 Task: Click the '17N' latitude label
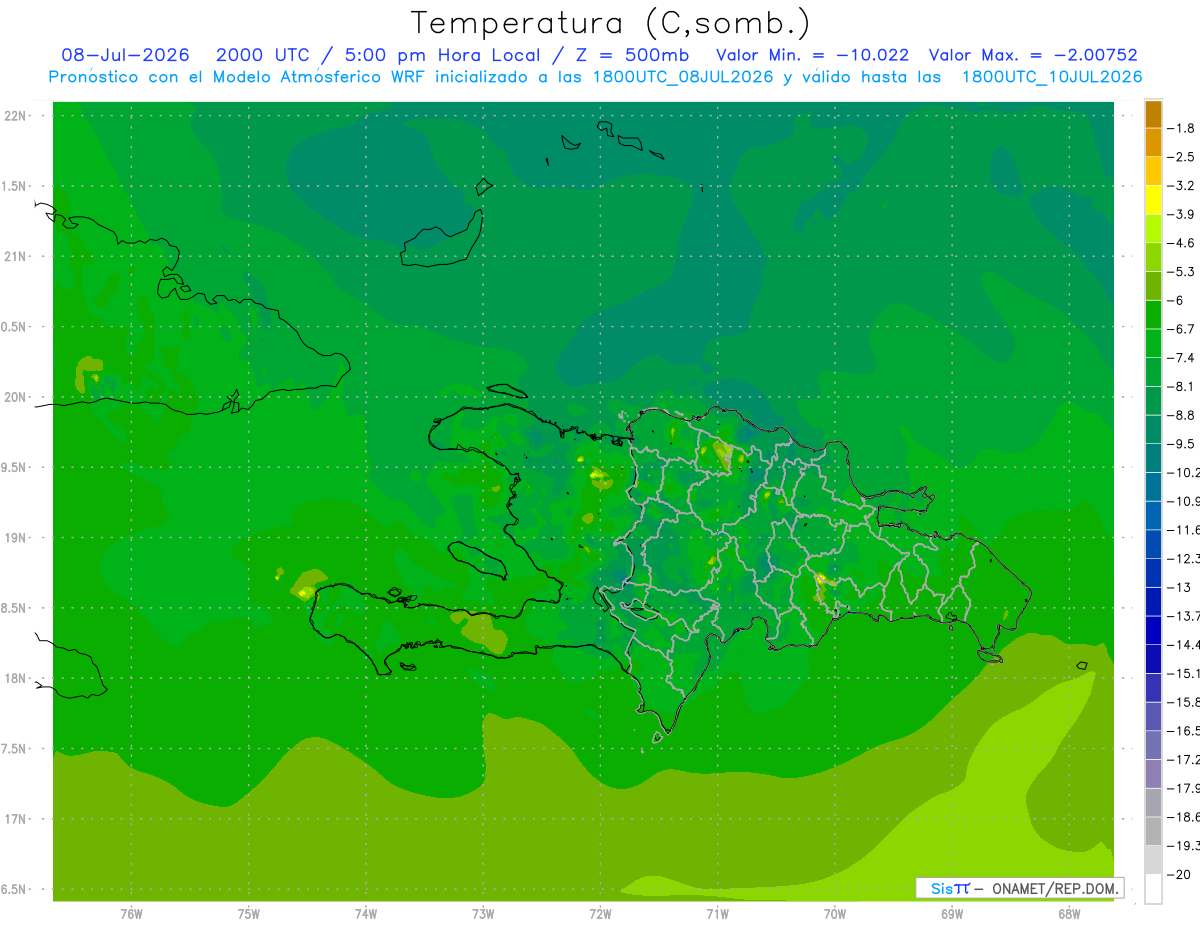pos(17,819)
